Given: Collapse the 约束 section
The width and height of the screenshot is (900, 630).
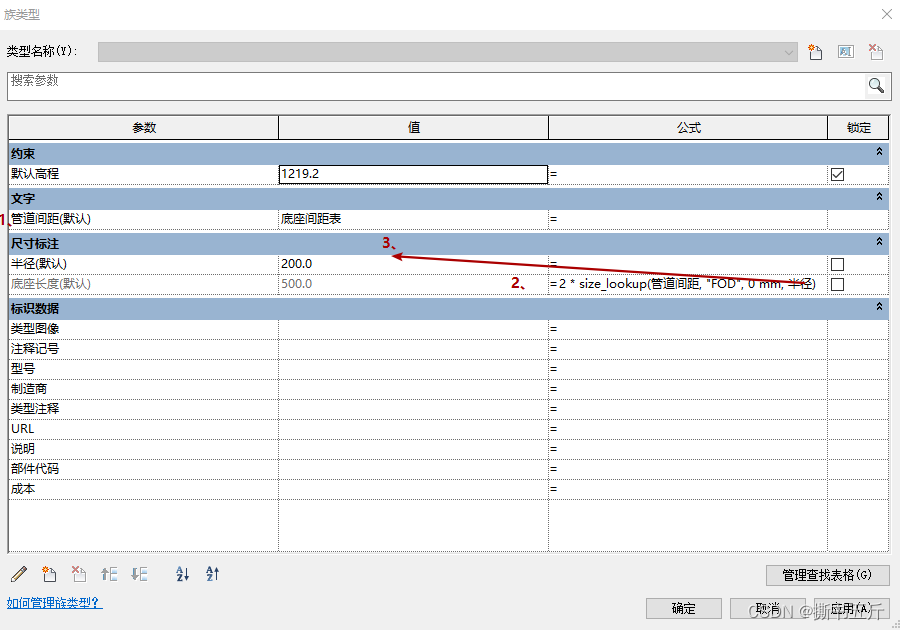Looking at the screenshot, I should tap(877, 153).
